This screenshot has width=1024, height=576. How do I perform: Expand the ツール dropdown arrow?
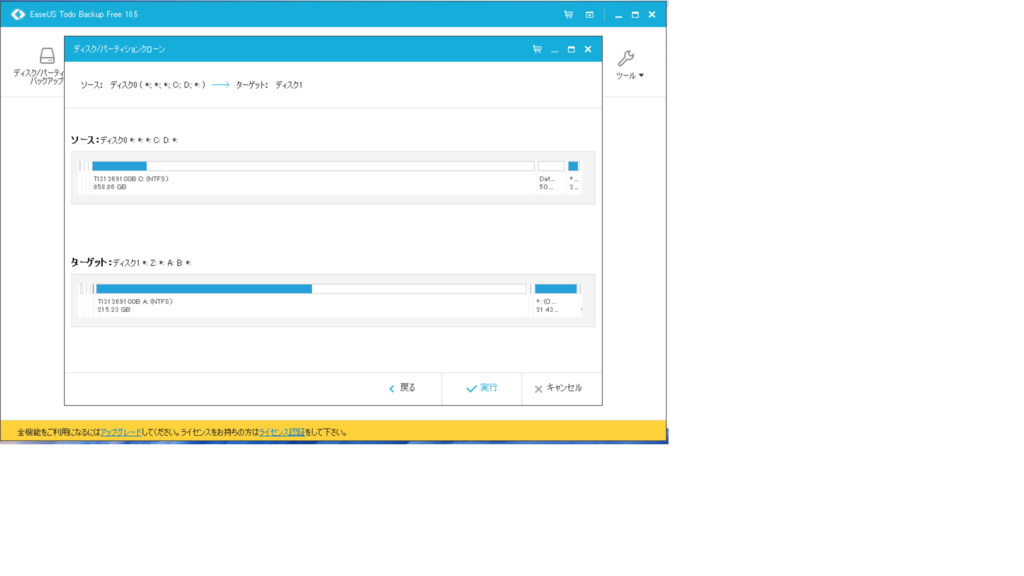641,76
